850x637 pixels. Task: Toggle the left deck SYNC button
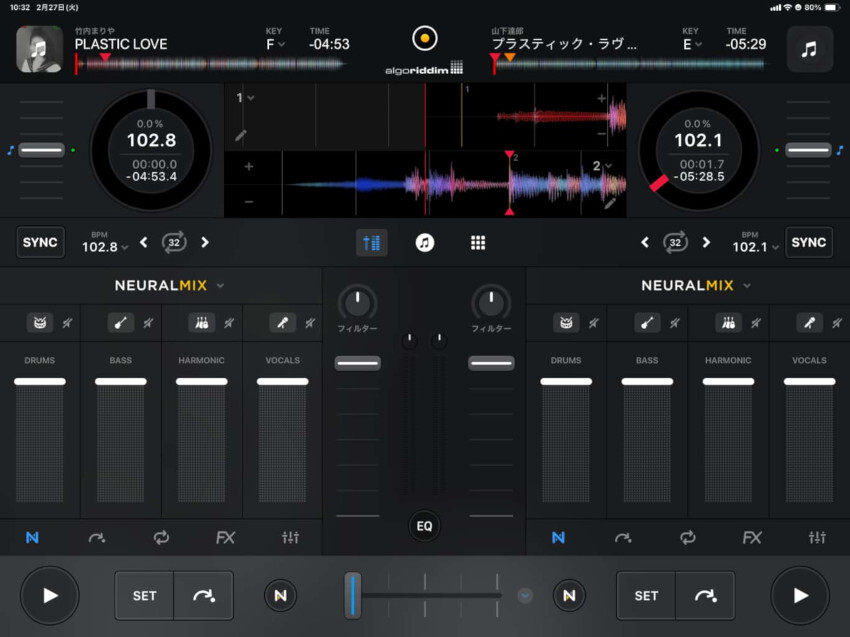pos(40,242)
